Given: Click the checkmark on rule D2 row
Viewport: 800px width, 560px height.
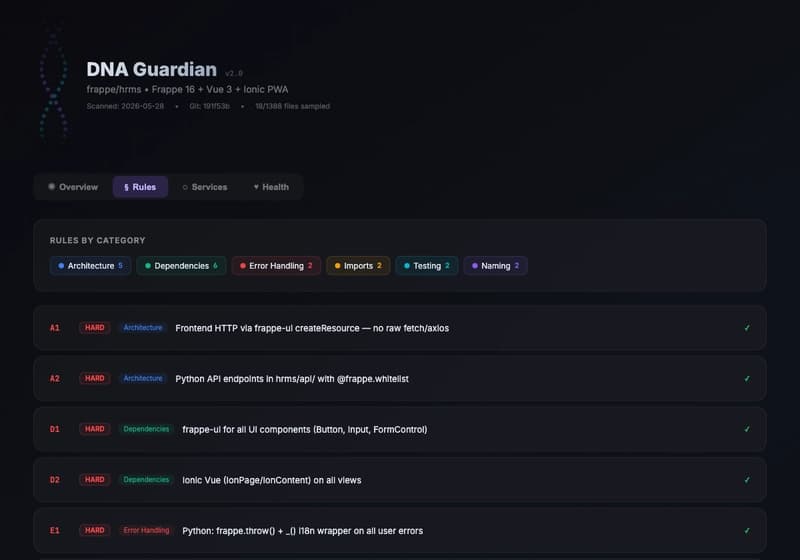Looking at the screenshot, I should [747, 480].
